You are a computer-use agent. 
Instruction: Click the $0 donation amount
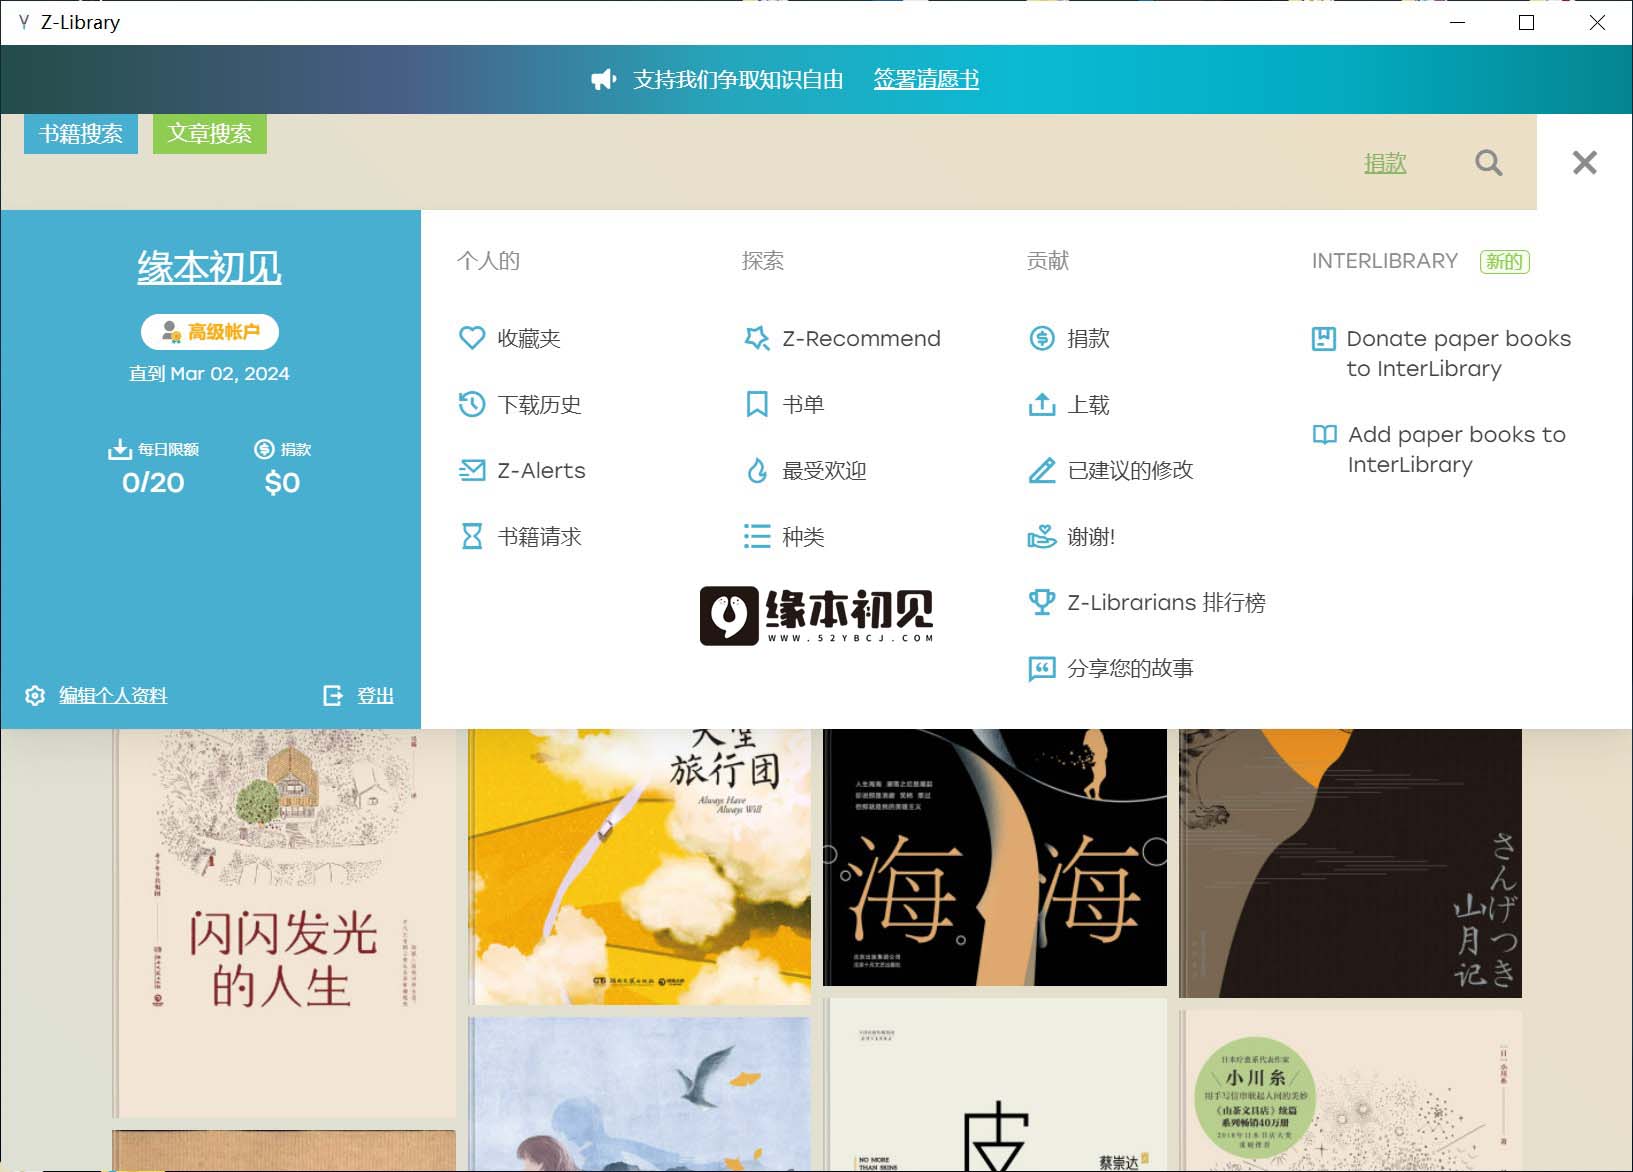pyautogui.click(x=282, y=483)
